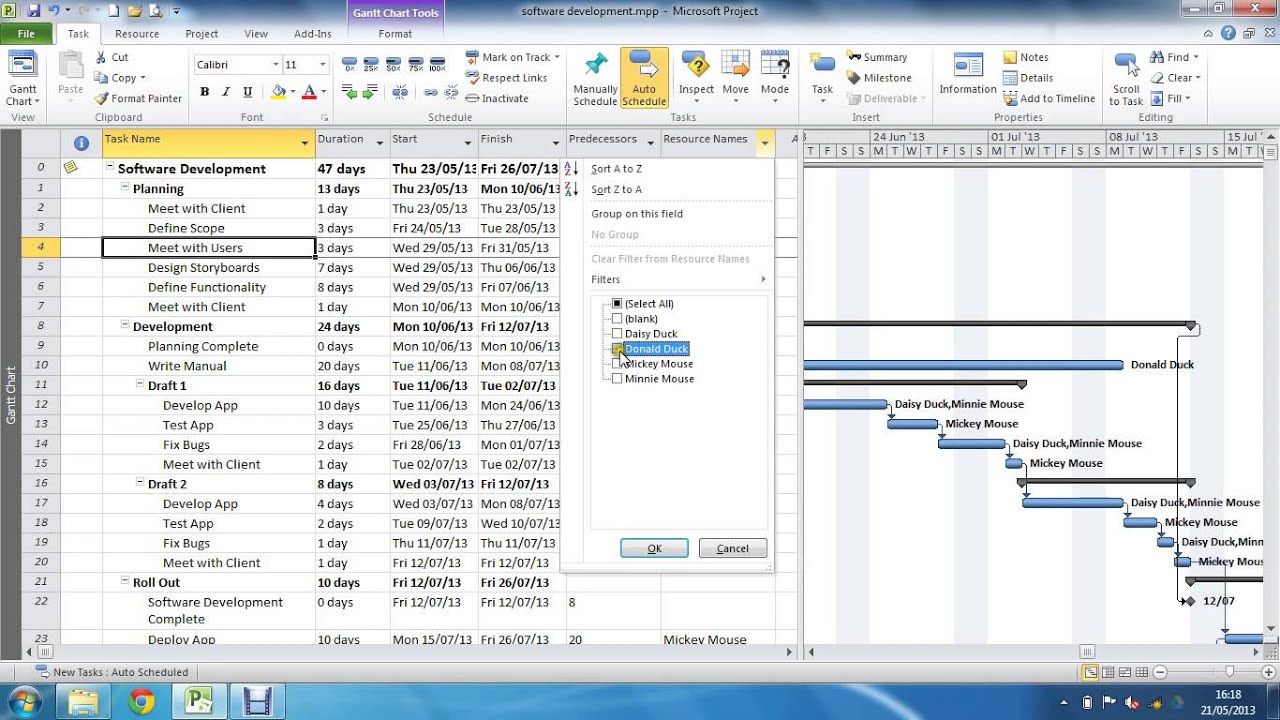Collapse the Roll Out summary task
Screen dimensions: 1280x720
[125, 582]
